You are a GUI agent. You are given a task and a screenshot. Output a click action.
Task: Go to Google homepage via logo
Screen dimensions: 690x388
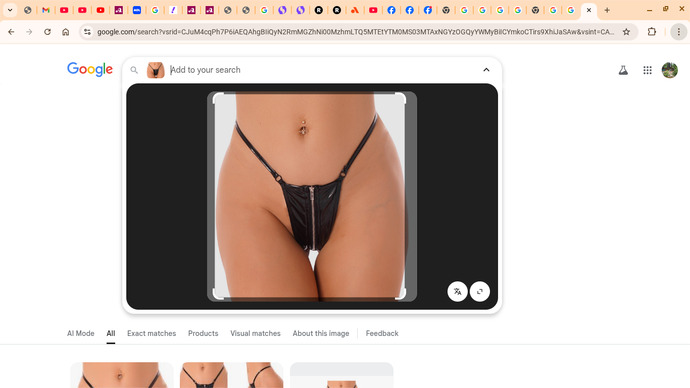click(90, 70)
